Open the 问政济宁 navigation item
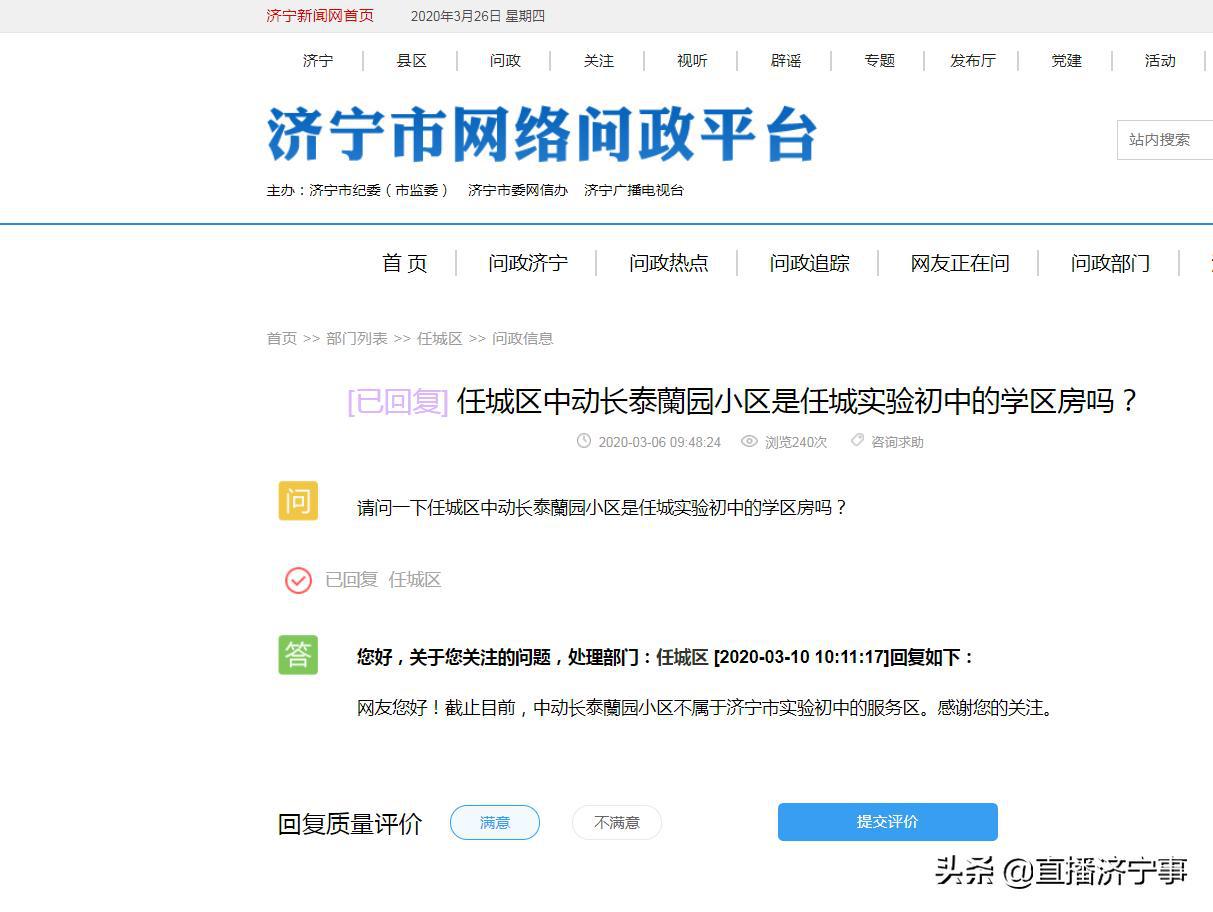The image size is (1213, 912). point(527,264)
